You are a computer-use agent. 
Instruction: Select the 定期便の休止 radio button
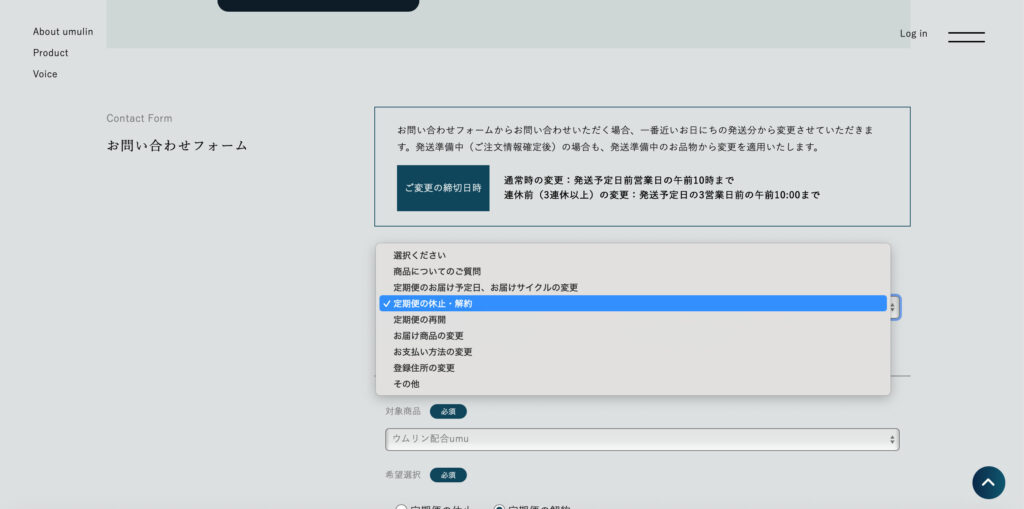click(x=401, y=506)
